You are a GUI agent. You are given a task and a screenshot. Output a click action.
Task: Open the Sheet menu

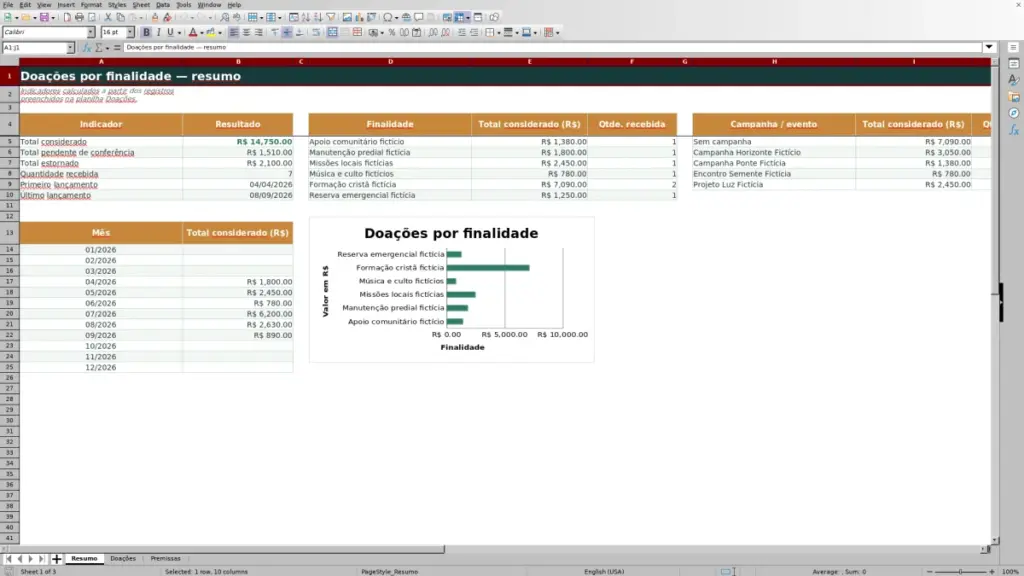click(141, 5)
